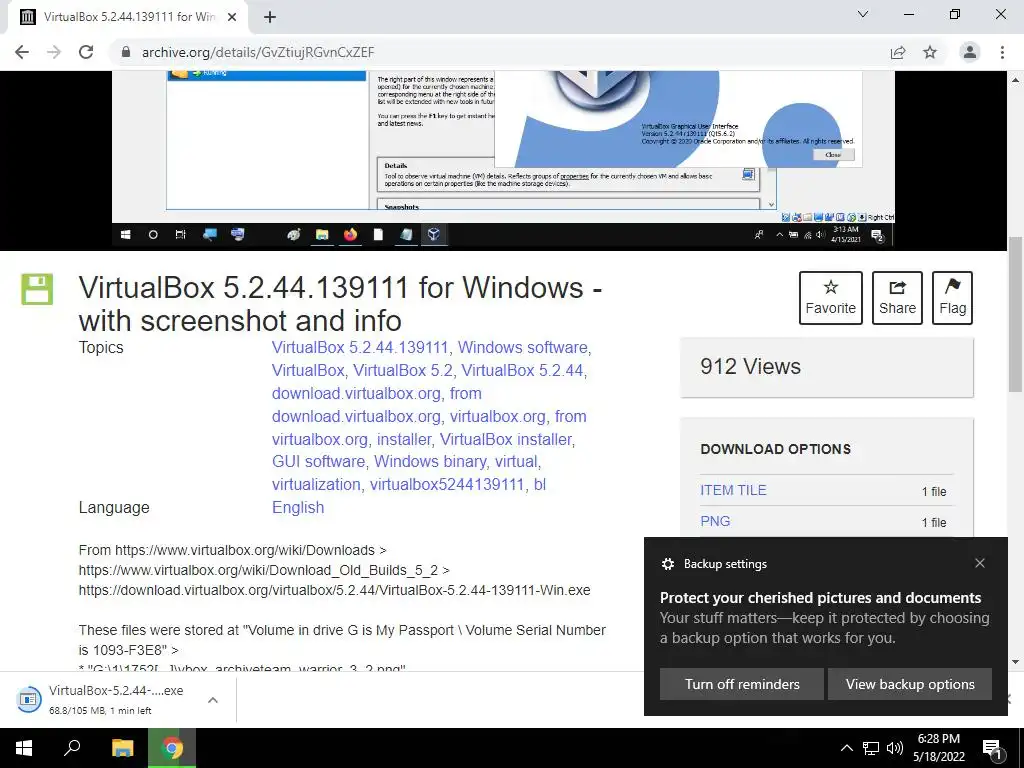Open network status tray icon
The width and height of the screenshot is (1024, 768).
click(871, 748)
